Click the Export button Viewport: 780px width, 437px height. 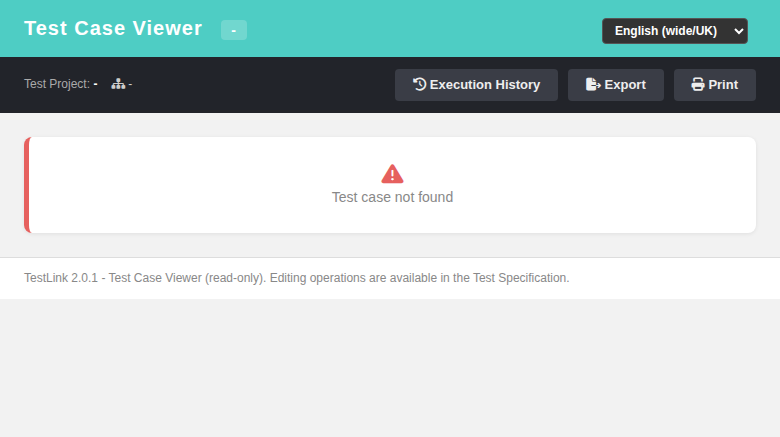coord(615,85)
